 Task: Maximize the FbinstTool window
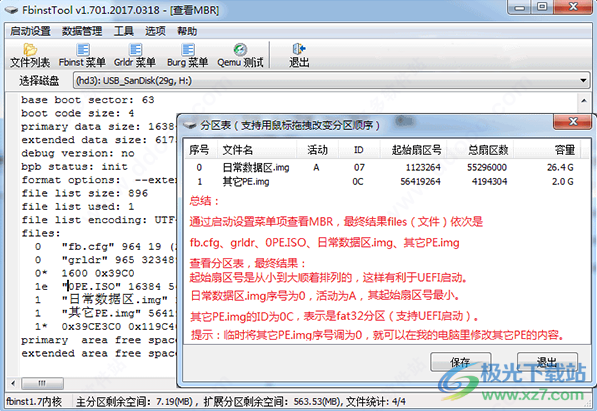point(542,7)
